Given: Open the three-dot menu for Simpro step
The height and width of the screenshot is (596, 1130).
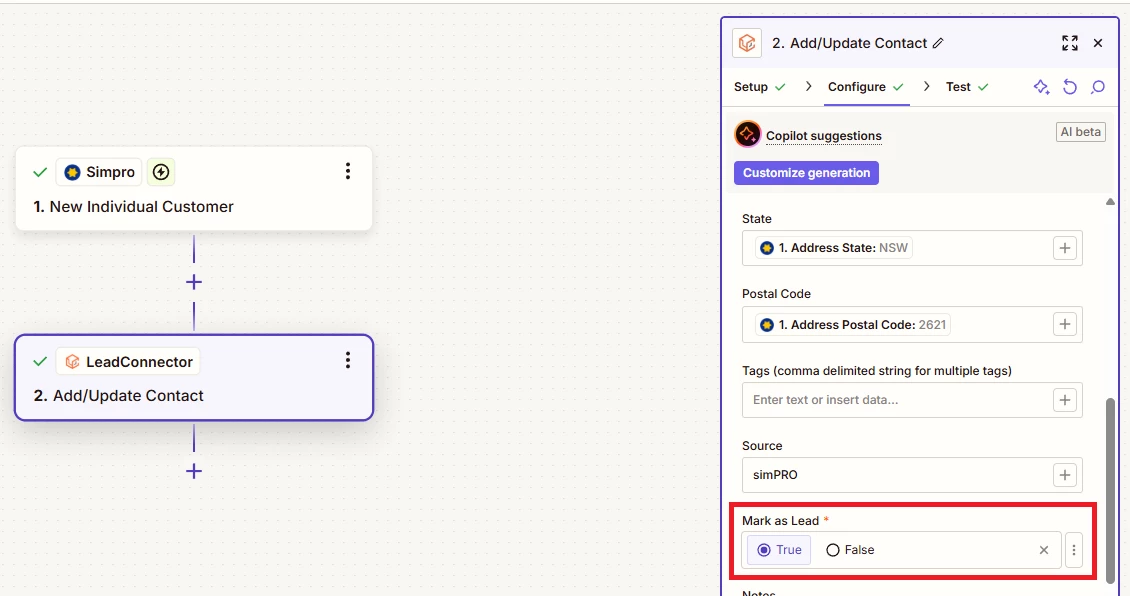Looking at the screenshot, I should tap(348, 171).
